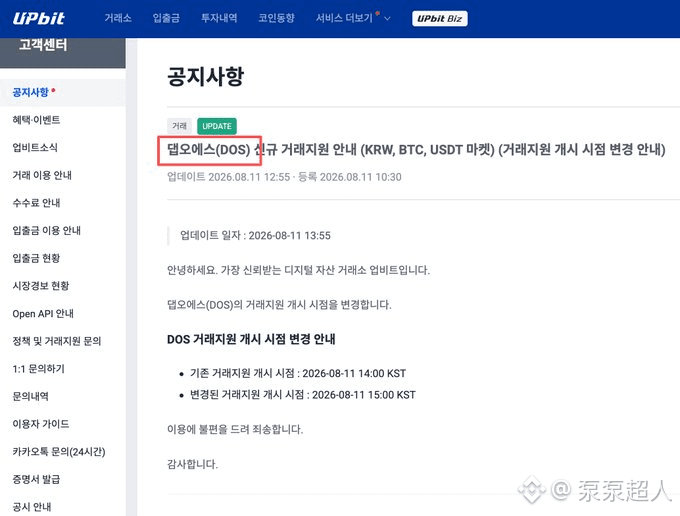This screenshot has height=516, width=680.
Task: Click the 안녕하세요 greeting paragraph
Action: point(298,270)
